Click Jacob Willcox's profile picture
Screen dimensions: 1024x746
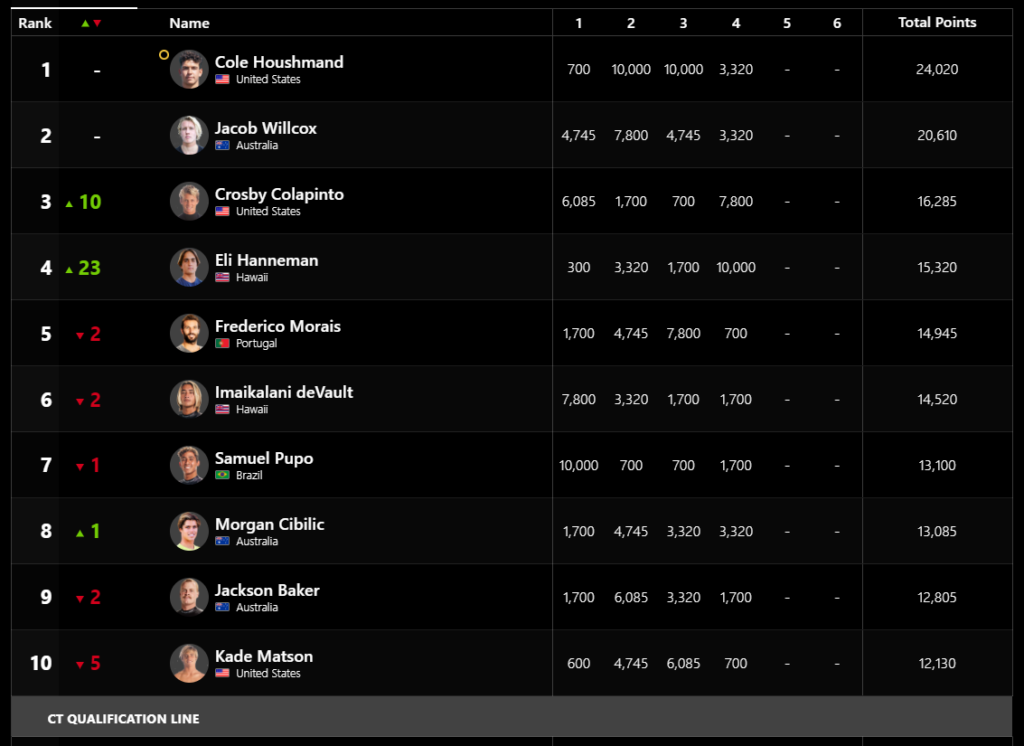coord(189,135)
